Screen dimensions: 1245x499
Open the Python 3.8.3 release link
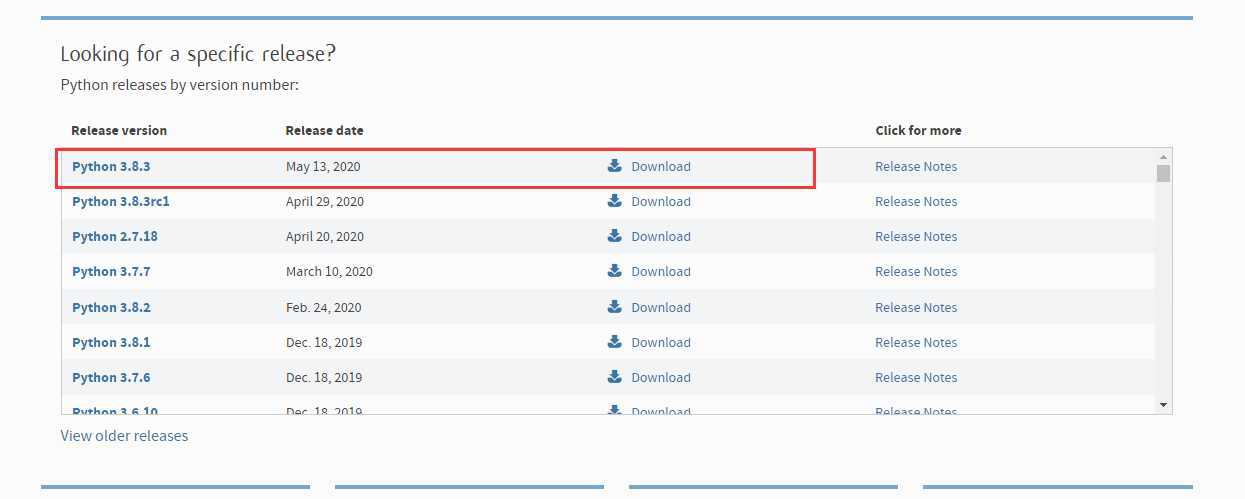click(x=111, y=167)
